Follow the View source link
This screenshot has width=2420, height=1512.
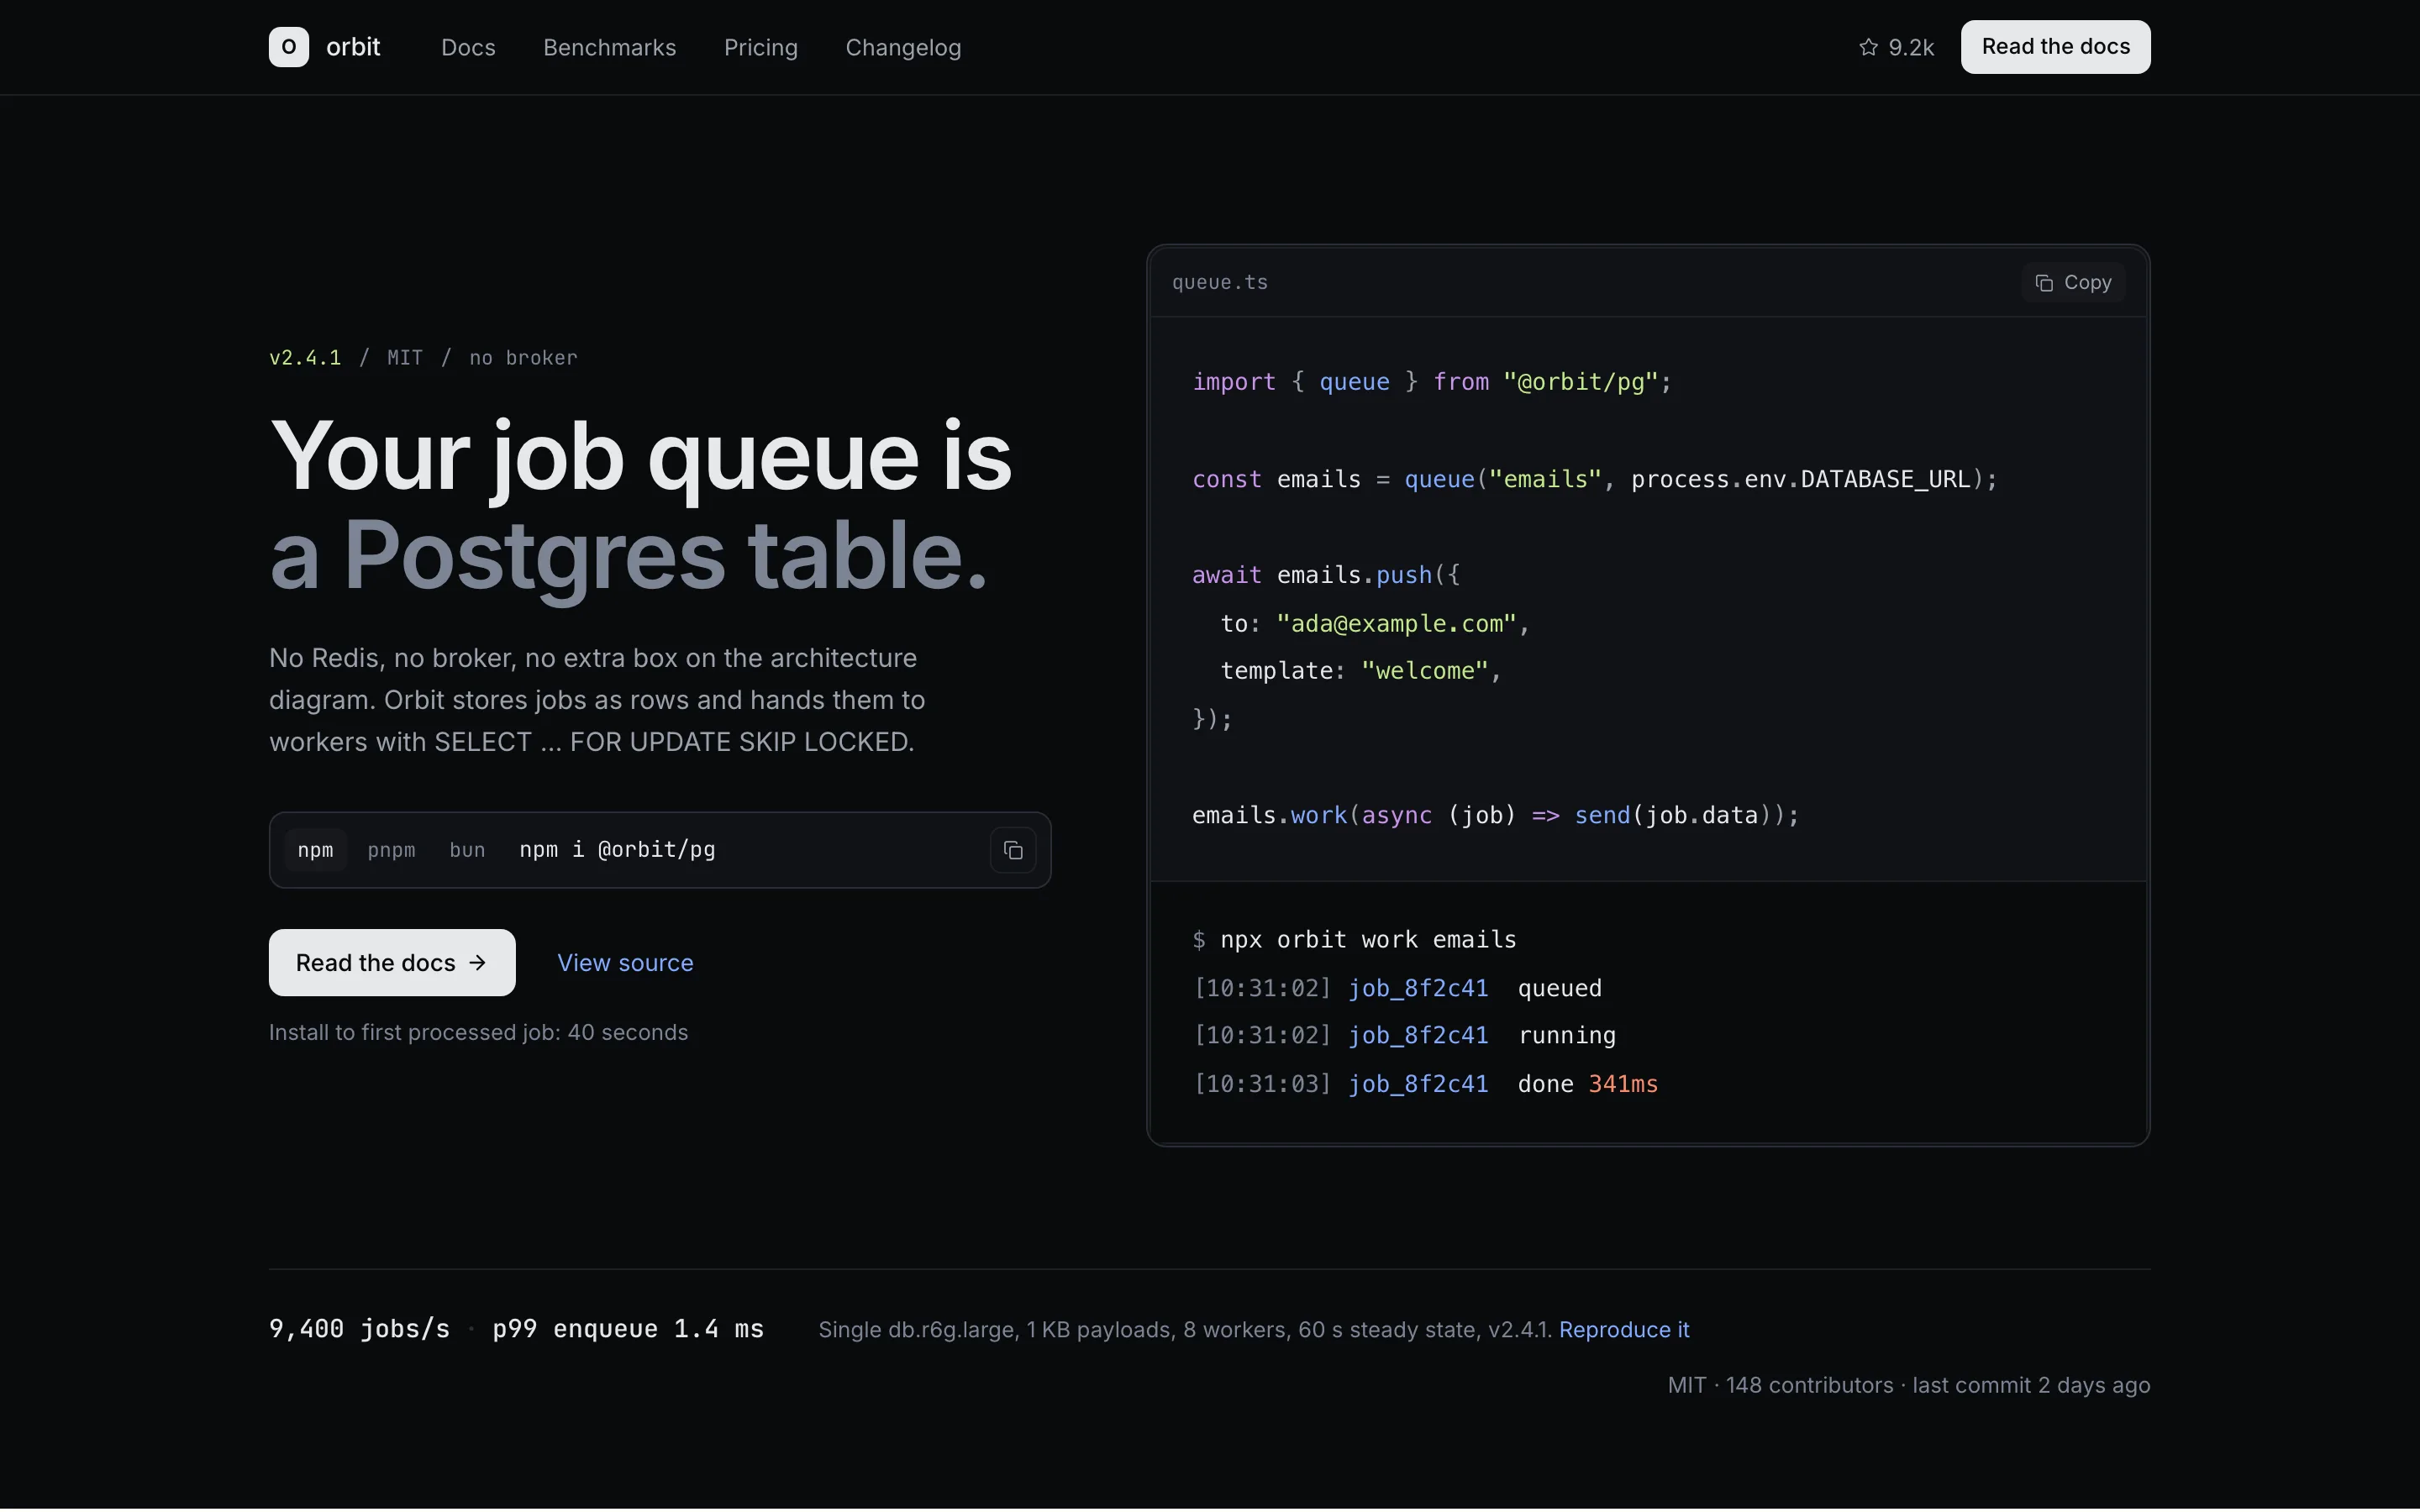[625, 962]
